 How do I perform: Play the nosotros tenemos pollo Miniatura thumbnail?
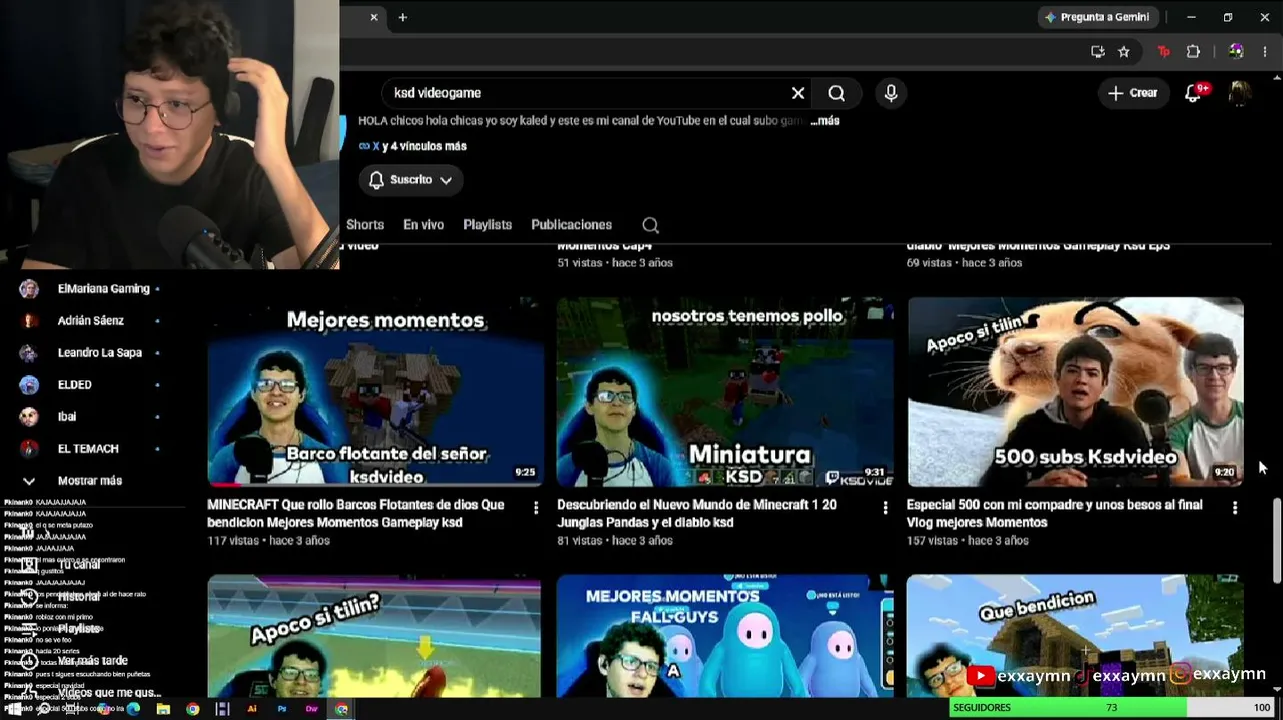pyautogui.click(x=725, y=392)
